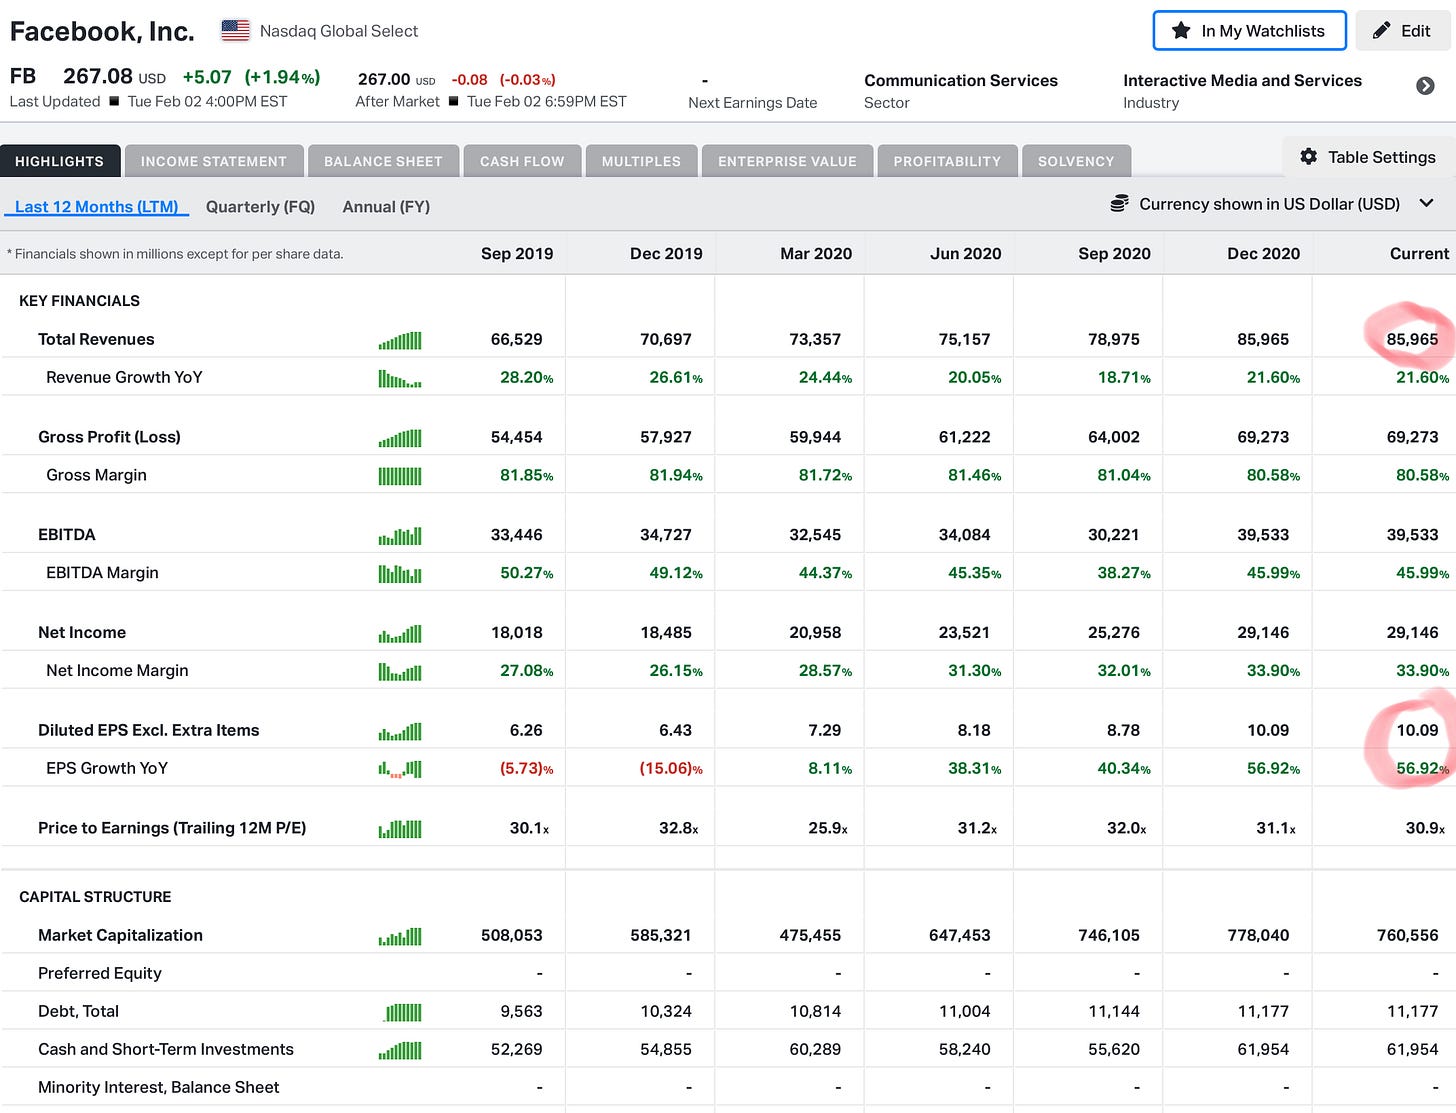Click the gear icon in Table Settings
Screen dimensions: 1456x1113
[x=1308, y=157]
